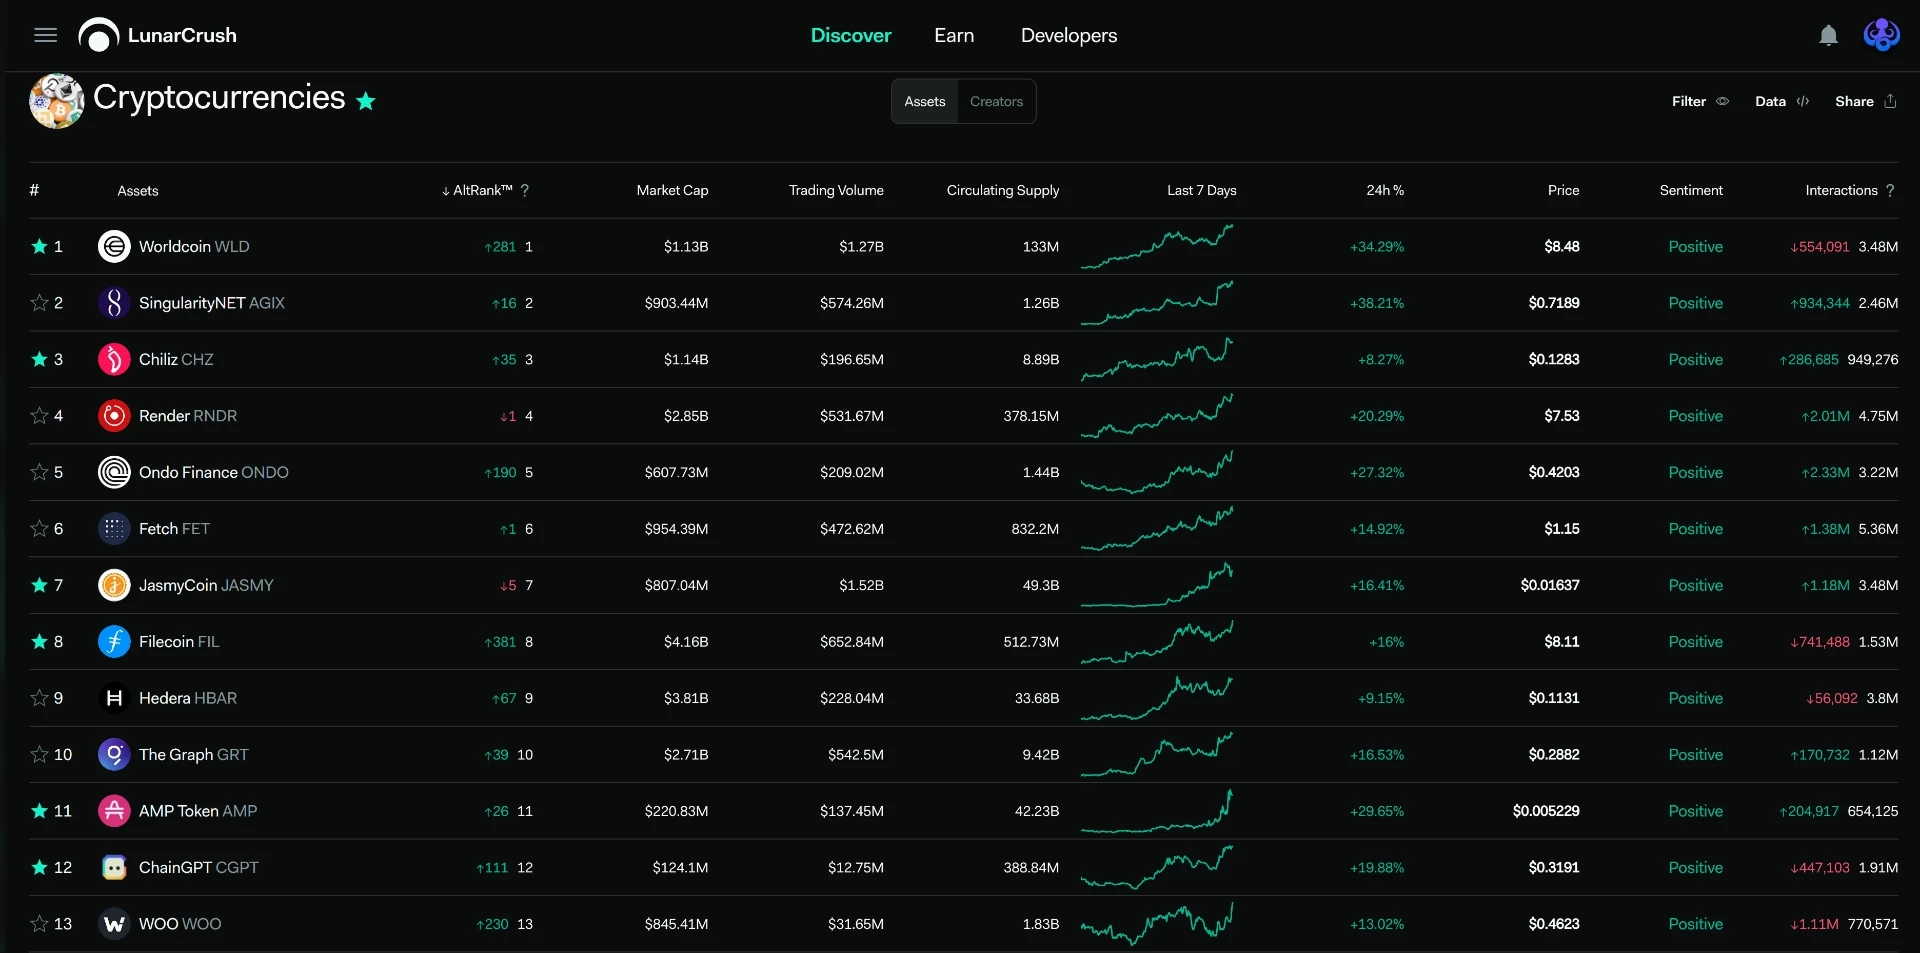The width and height of the screenshot is (1920, 953).
Task: Click the Share button
Action: pos(1866,101)
